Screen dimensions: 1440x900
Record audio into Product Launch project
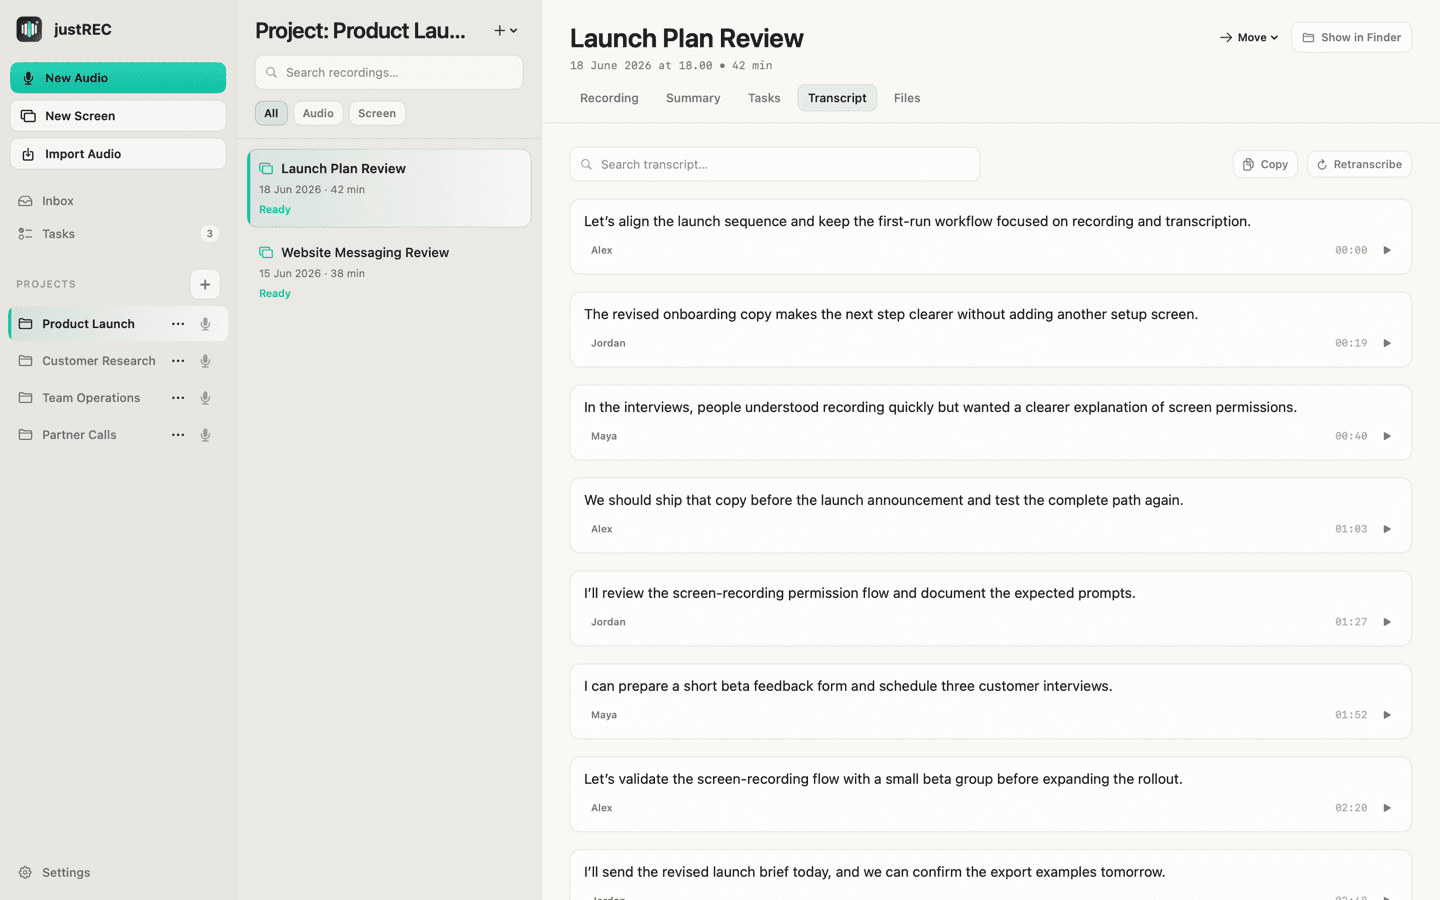(205, 324)
